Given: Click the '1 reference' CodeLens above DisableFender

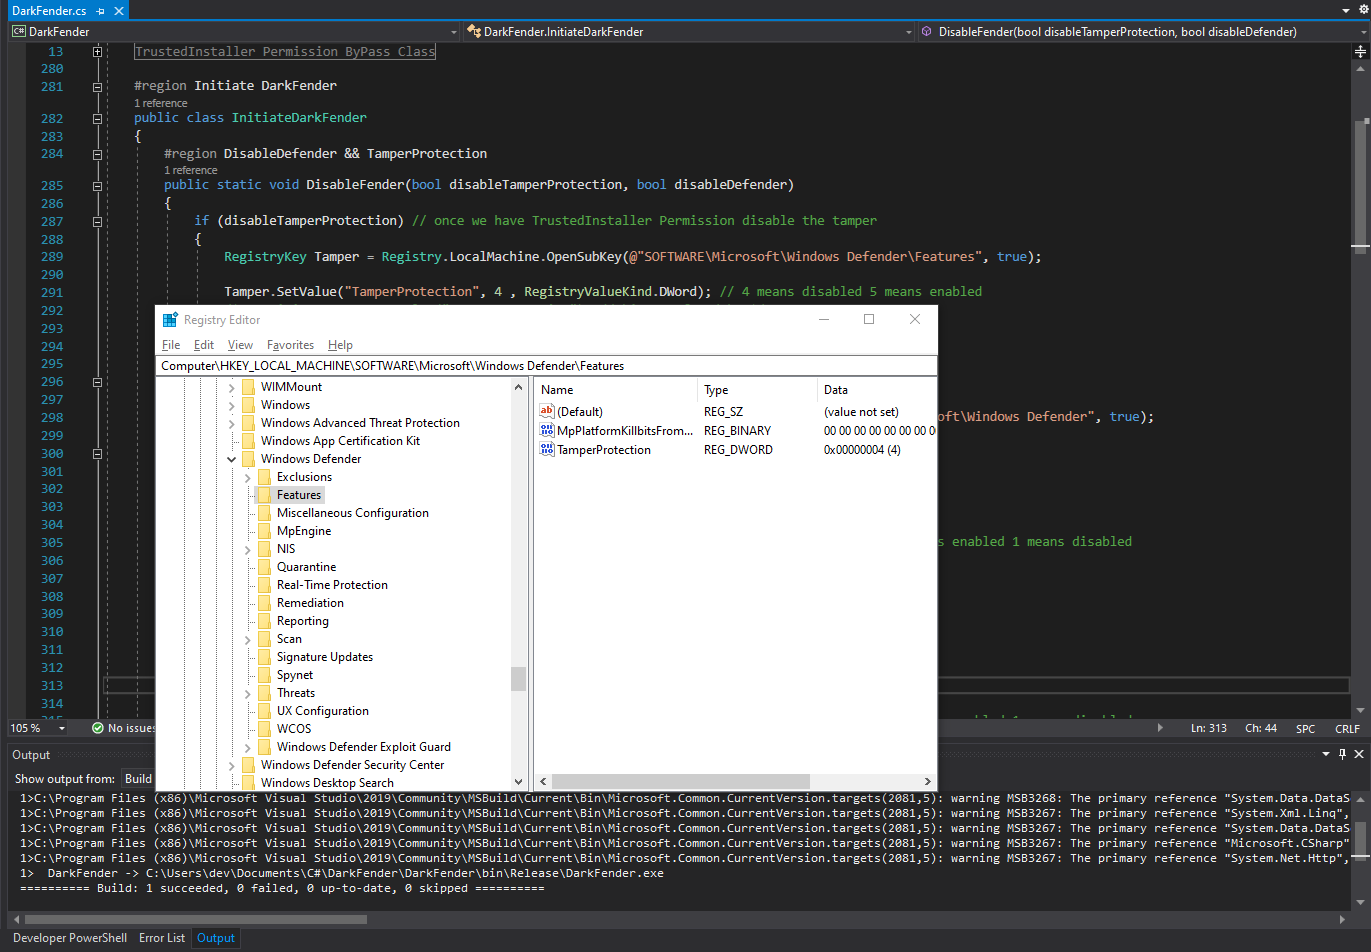Looking at the screenshot, I should tap(190, 170).
